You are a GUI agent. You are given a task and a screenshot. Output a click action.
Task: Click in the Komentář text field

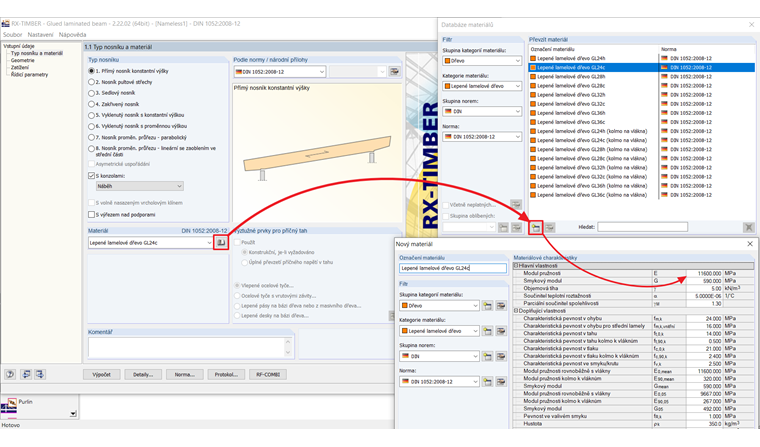click(x=187, y=347)
